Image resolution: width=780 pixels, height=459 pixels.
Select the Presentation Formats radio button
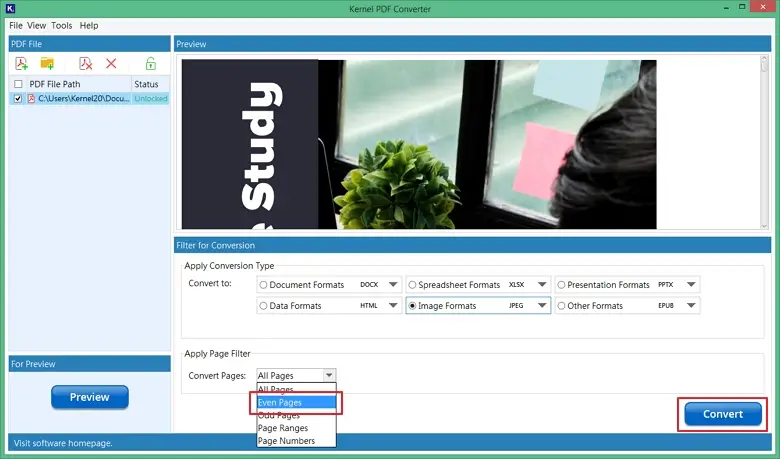click(x=561, y=285)
